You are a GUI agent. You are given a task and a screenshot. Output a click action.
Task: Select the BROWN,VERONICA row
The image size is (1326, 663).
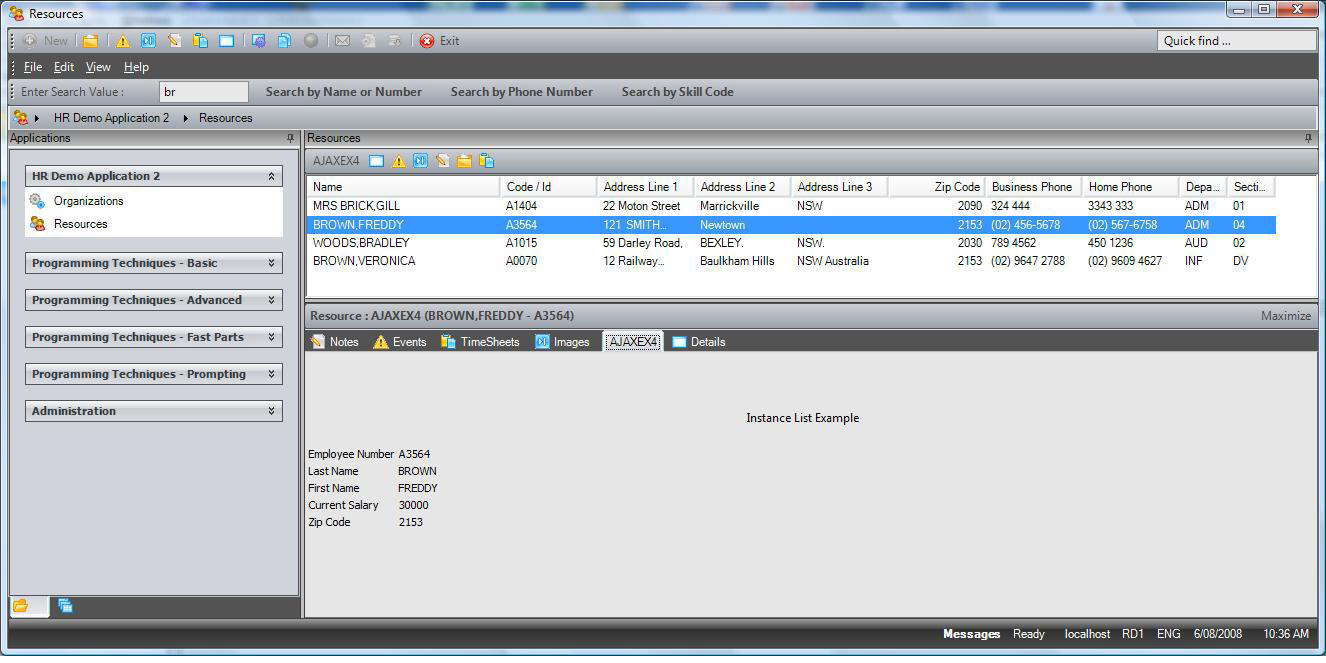click(791, 261)
